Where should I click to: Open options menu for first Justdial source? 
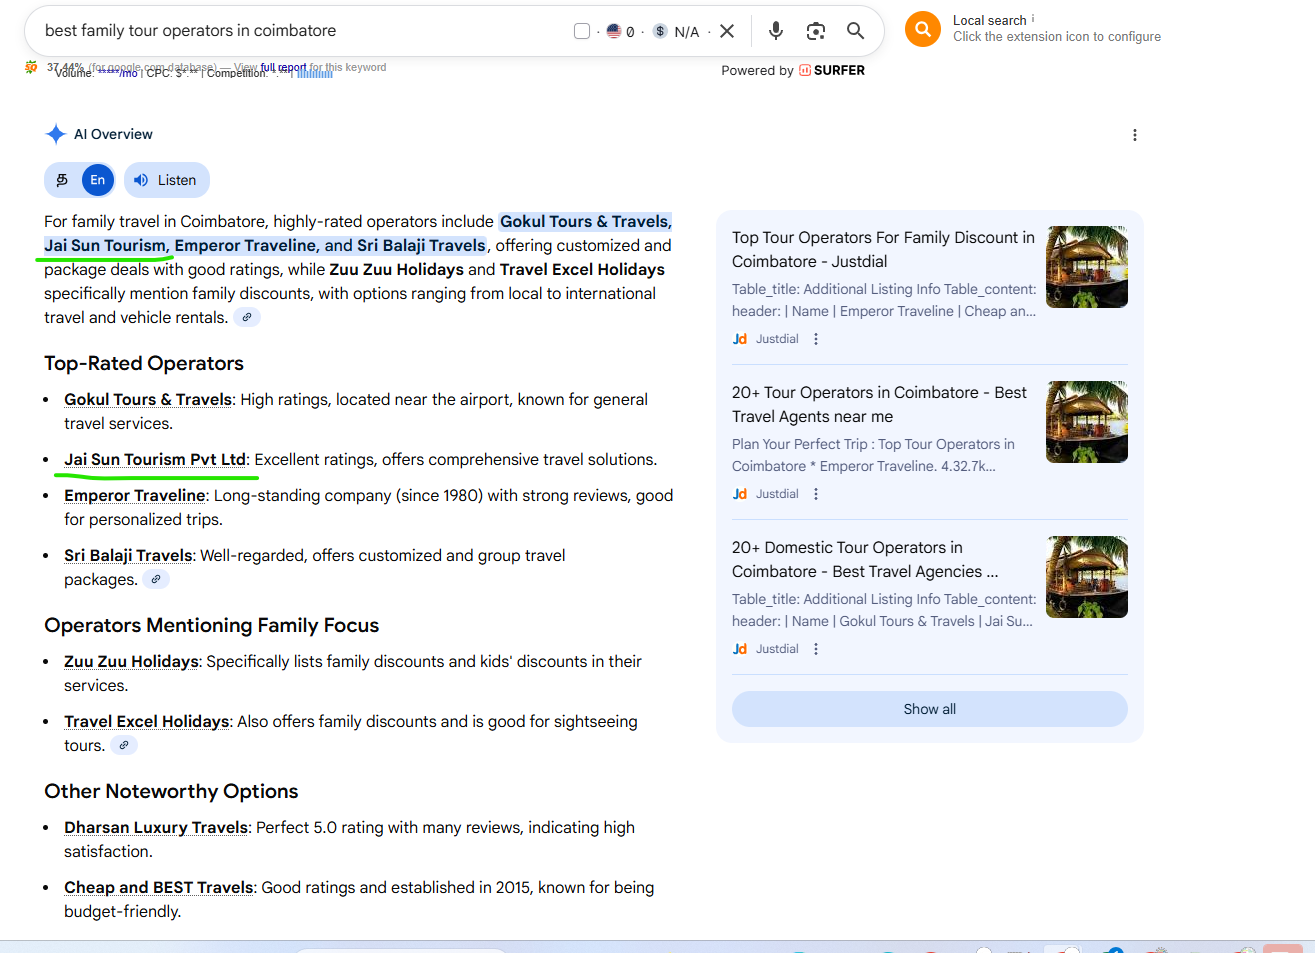816,339
